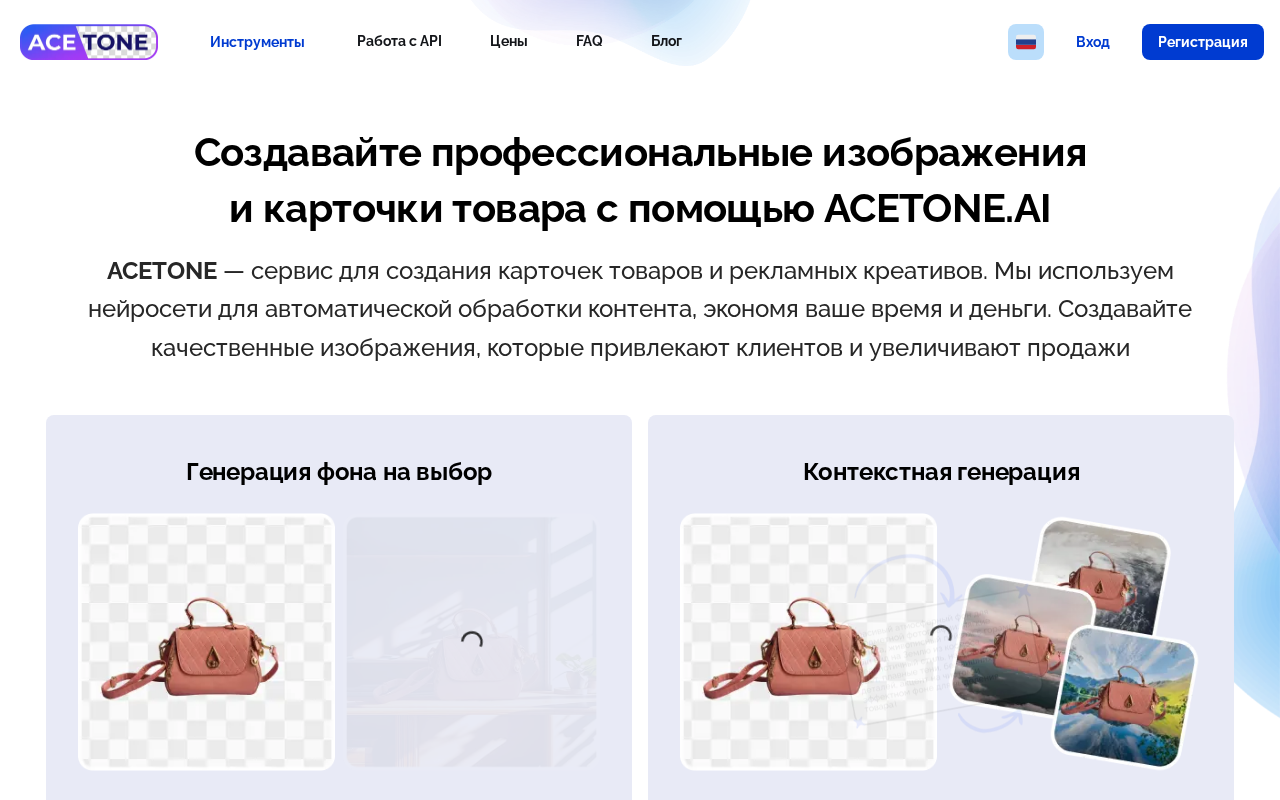Open the Russian flag language selector
This screenshot has width=1280, height=800.
point(1026,42)
